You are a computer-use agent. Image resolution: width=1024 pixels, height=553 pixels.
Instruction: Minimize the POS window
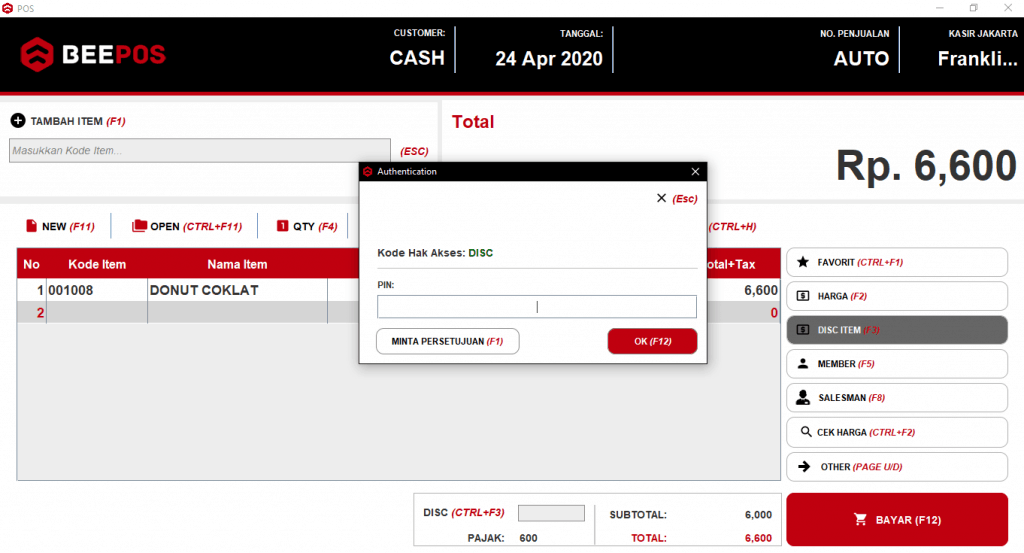[x=939, y=8]
